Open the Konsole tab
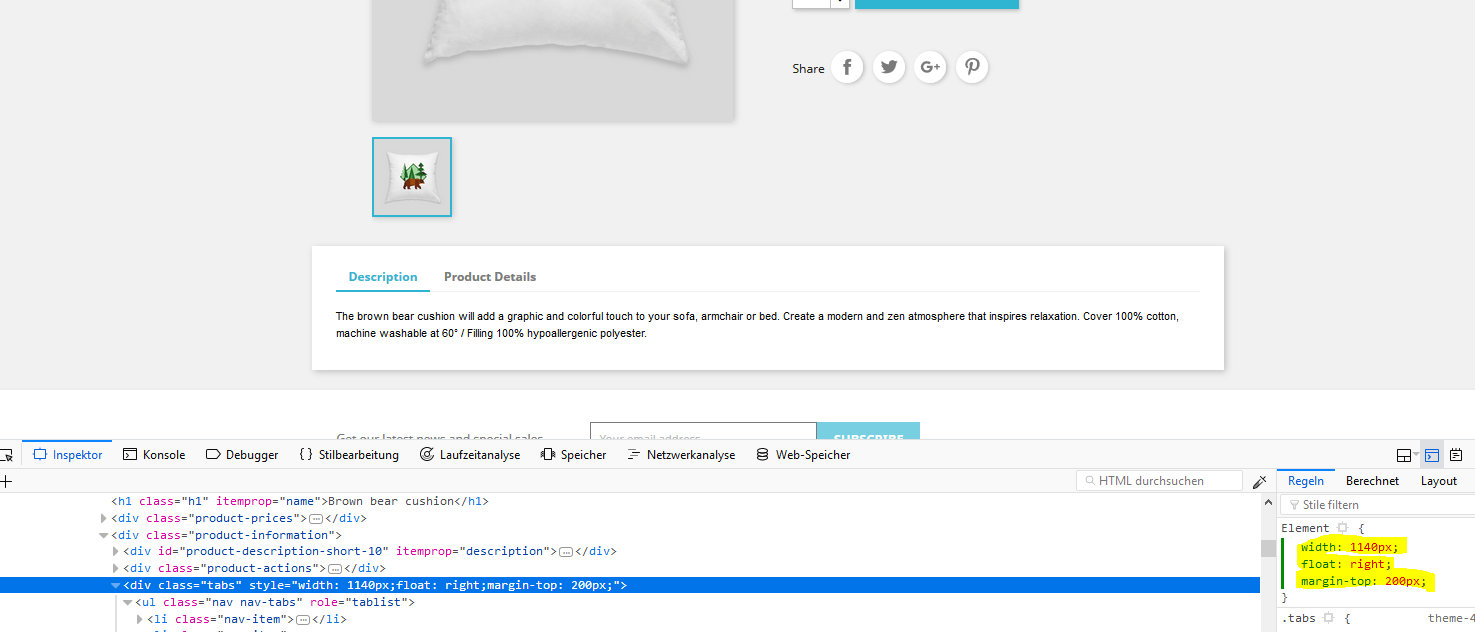 (154, 454)
